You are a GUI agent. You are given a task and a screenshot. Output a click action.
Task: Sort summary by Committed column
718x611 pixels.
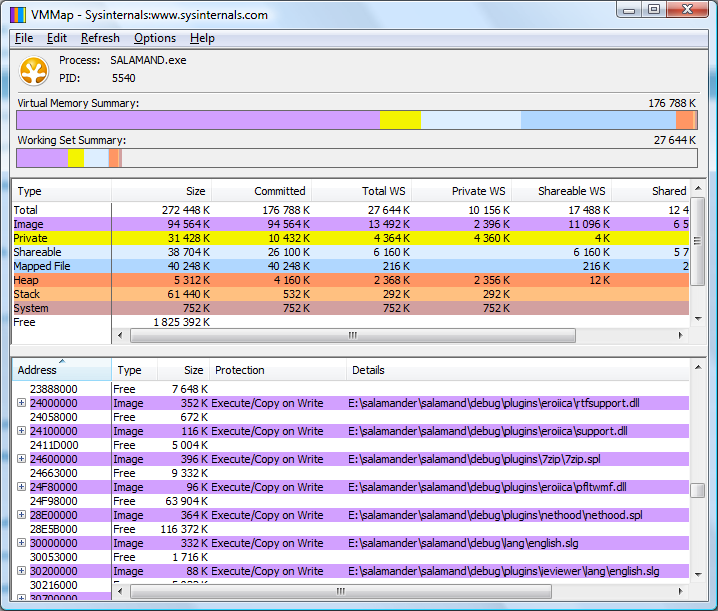(261, 191)
